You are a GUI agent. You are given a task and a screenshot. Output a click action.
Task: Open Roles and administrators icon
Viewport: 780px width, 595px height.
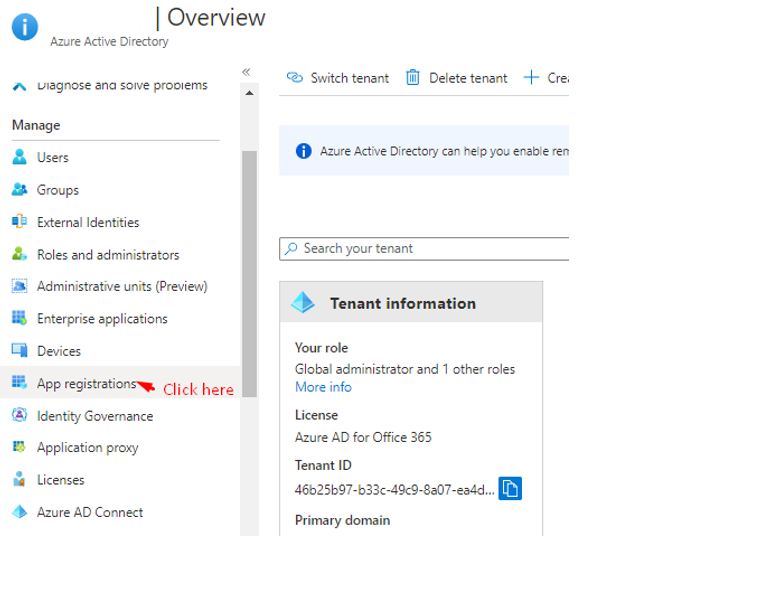point(19,255)
